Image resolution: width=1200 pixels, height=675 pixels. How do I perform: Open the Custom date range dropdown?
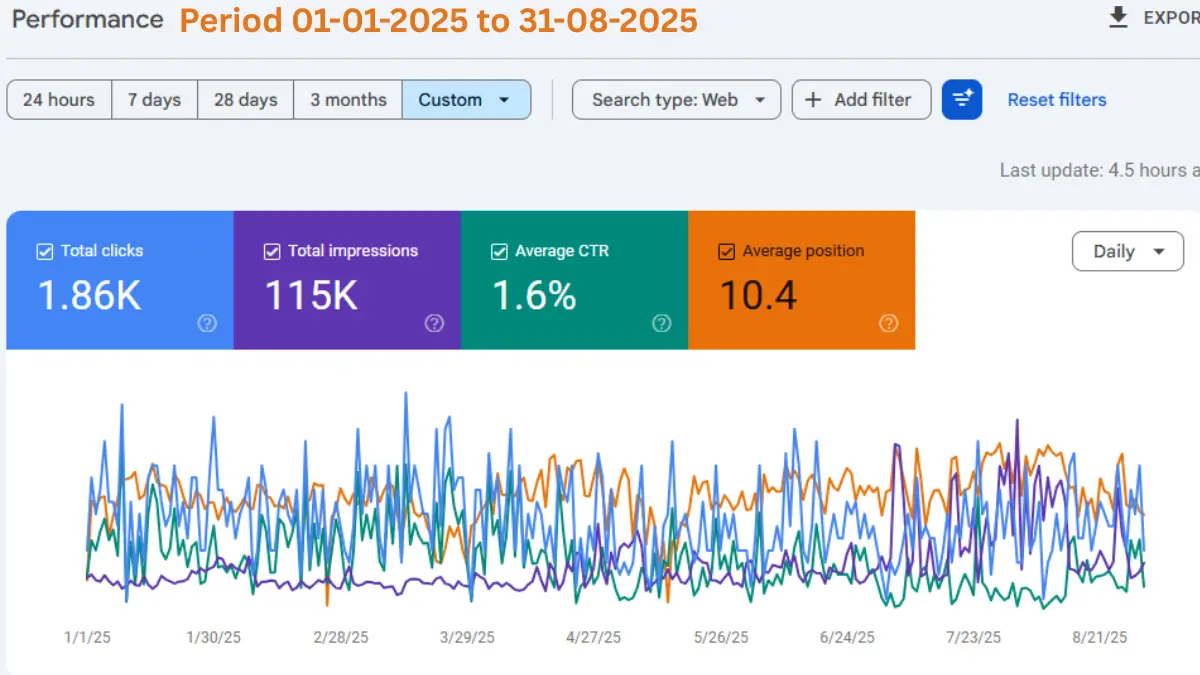[466, 100]
